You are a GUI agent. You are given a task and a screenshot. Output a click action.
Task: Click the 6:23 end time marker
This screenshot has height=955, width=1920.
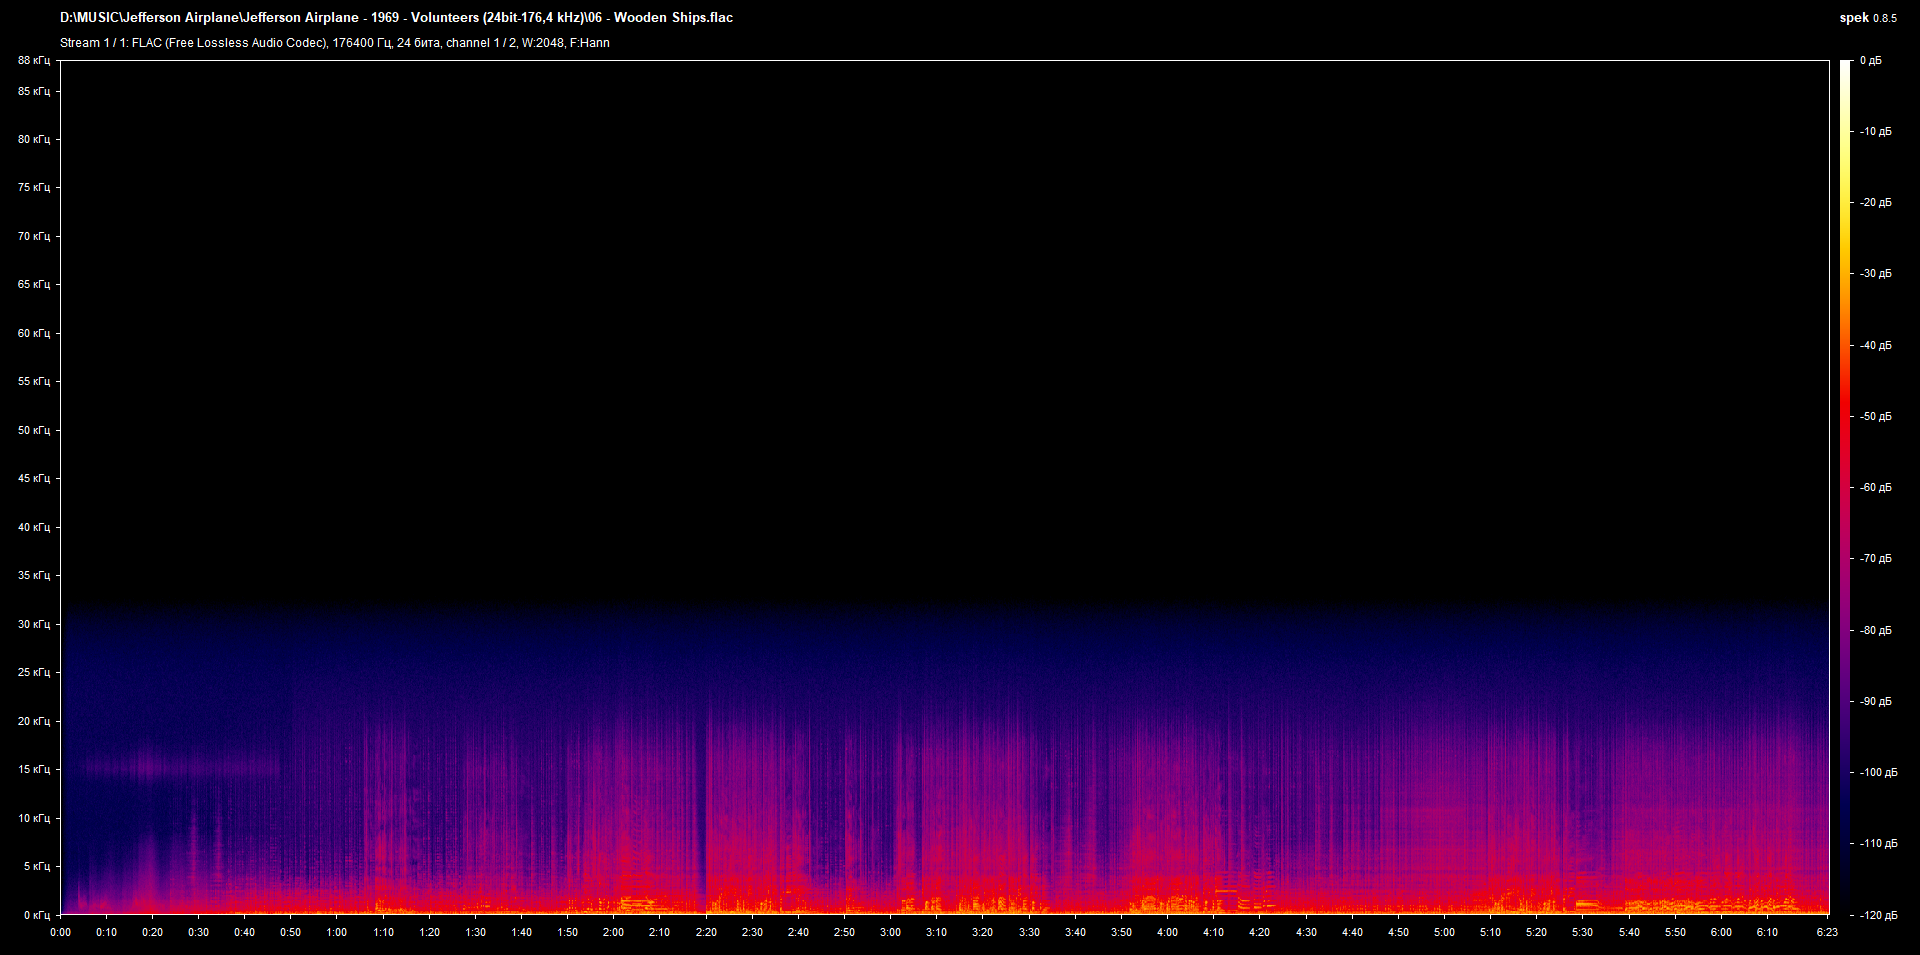(1828, 932)
